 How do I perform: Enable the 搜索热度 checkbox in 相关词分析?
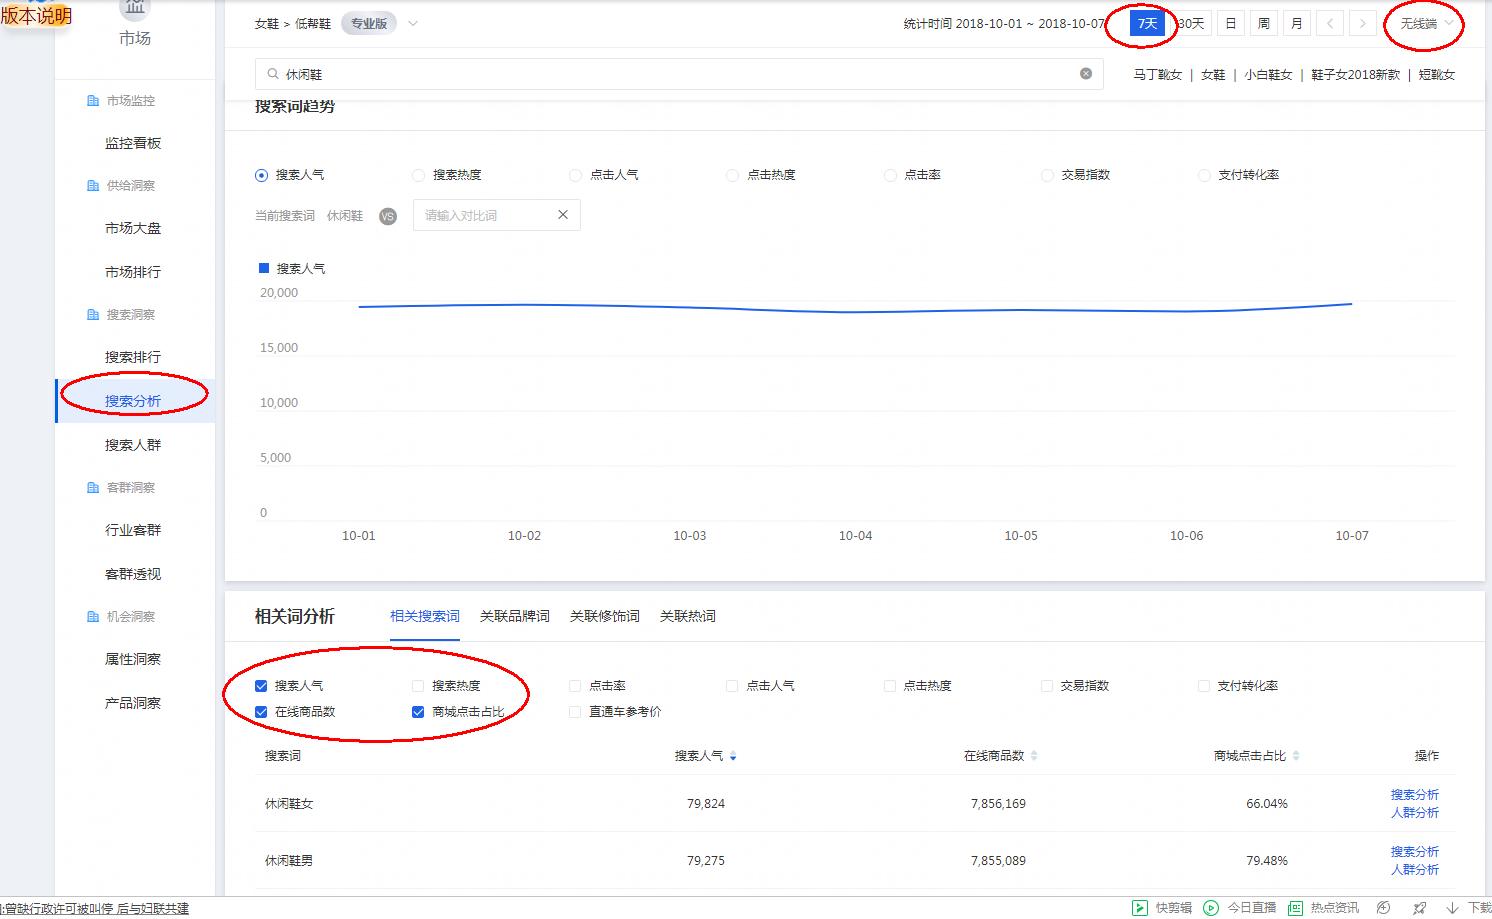tap(417, 686)
